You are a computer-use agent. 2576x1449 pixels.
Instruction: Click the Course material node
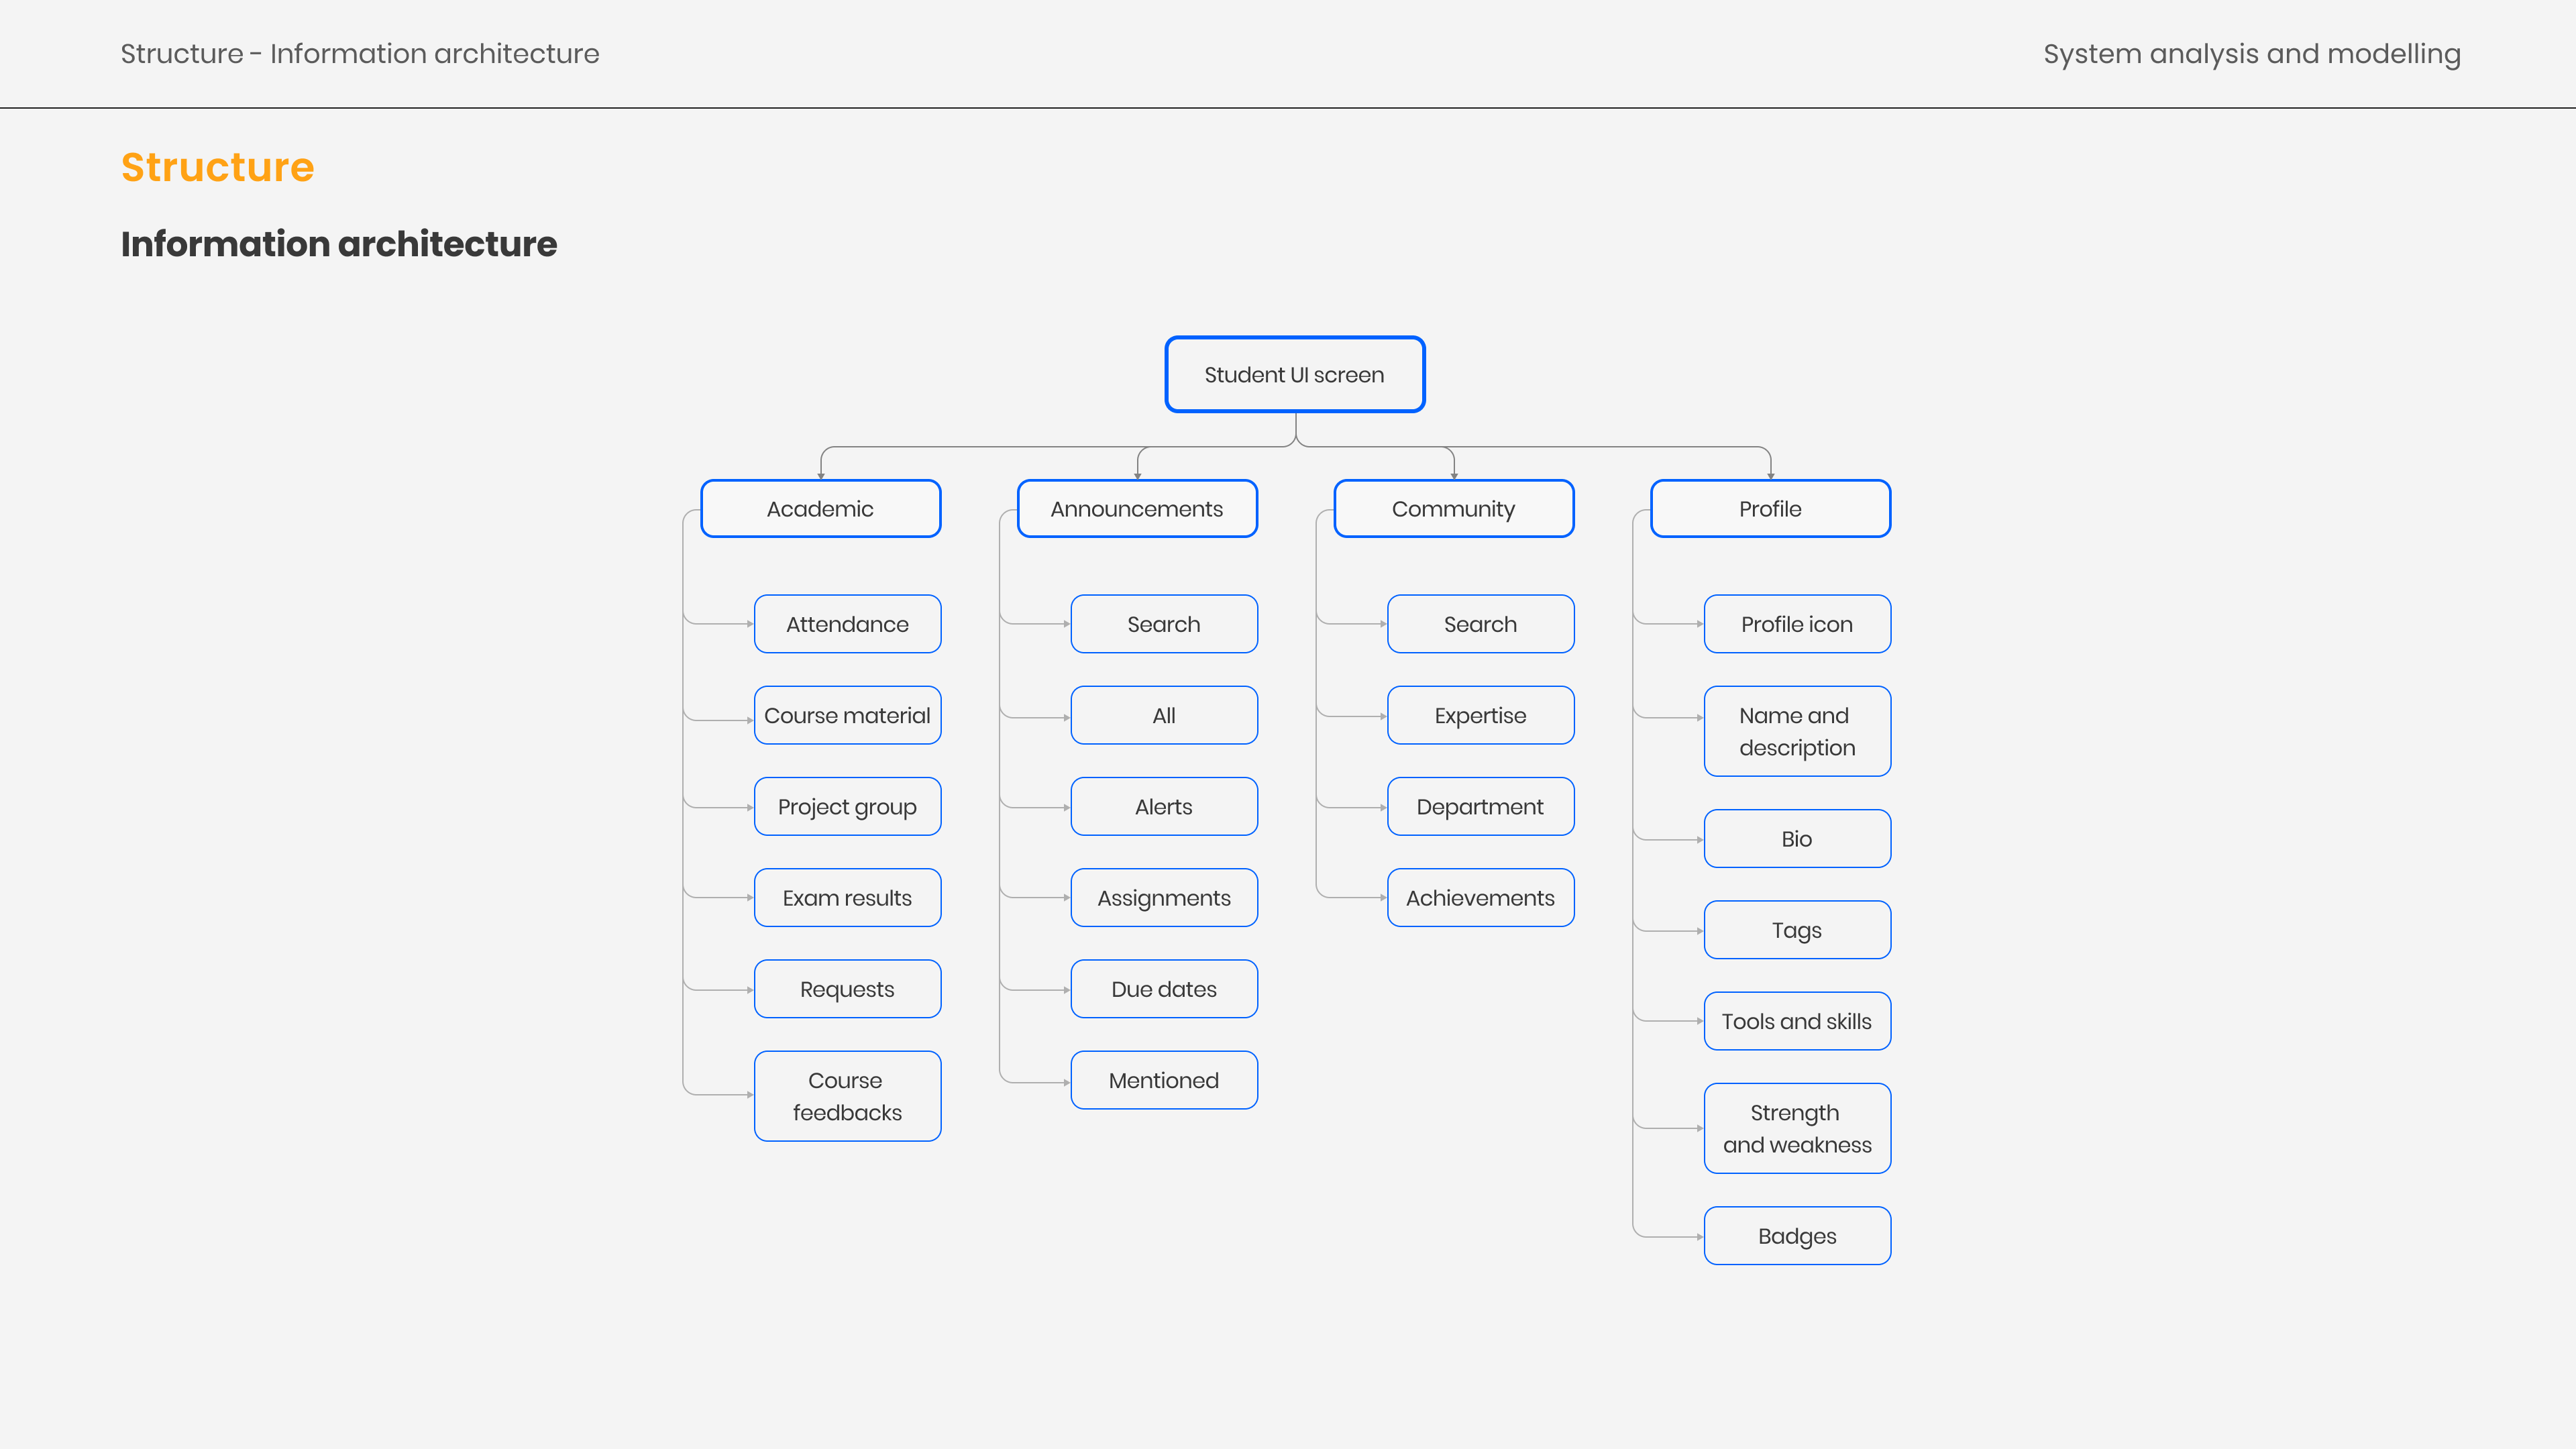click(847, 715)
